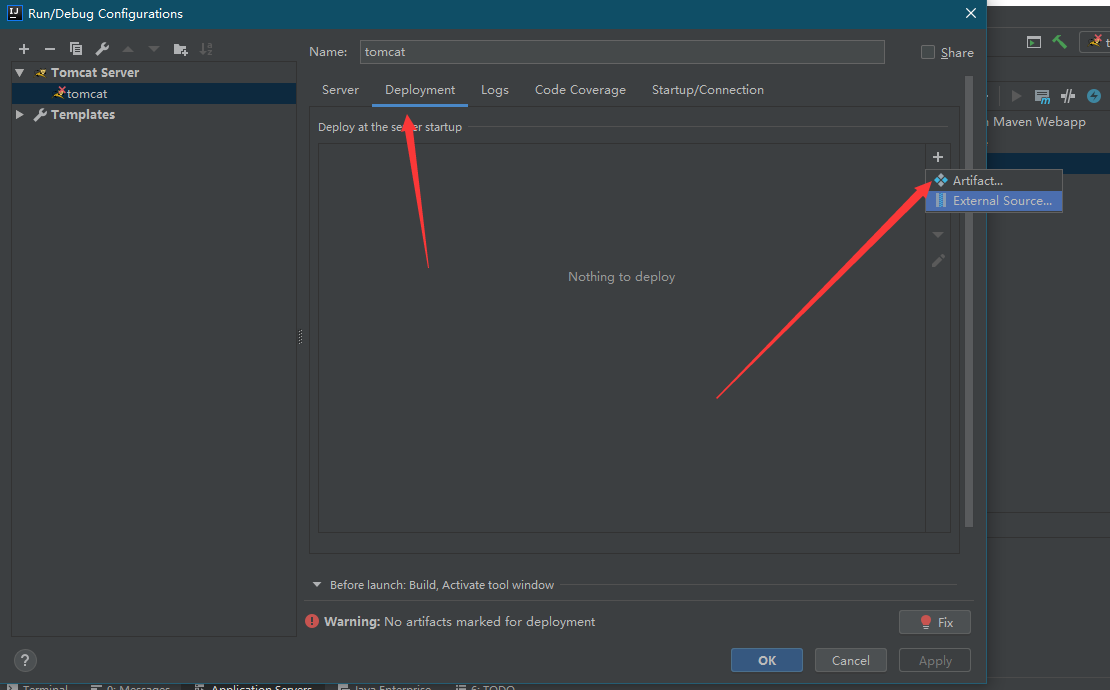Viewport: 1110px width, 690px height.
Task: Create new configuration folder
Action: pyautogui.click(x=181, y=49)
